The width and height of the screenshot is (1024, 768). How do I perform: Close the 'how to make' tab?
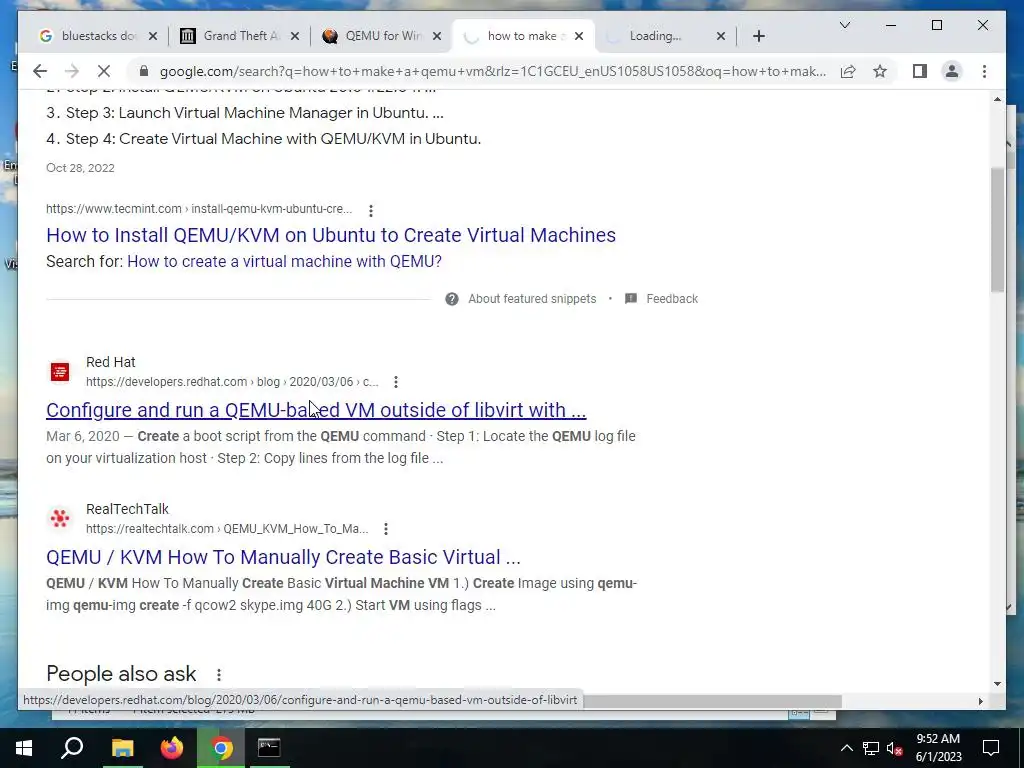(579, 36)
